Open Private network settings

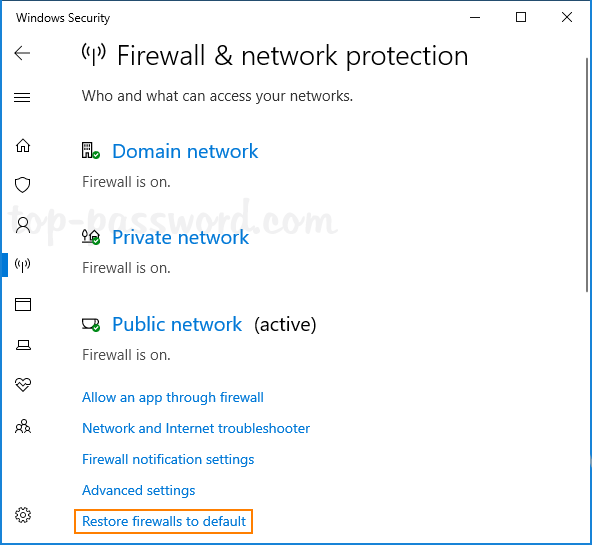(x=180, y=237)
